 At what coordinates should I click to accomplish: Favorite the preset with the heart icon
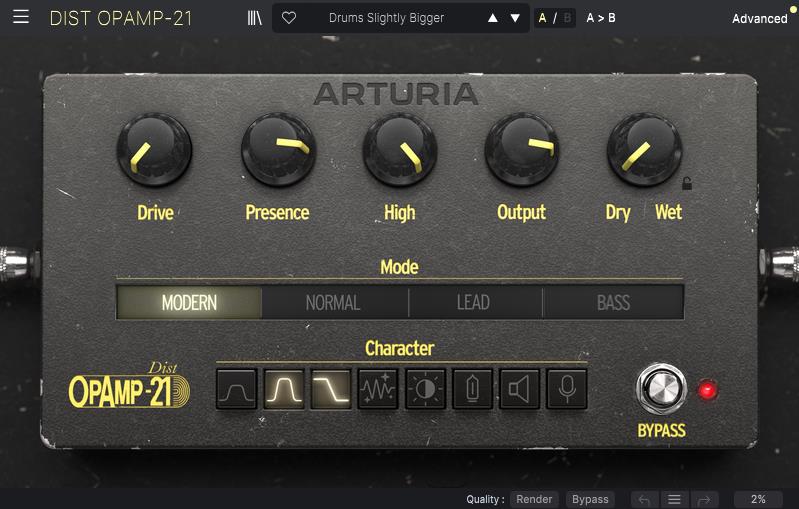(x=289, y=18)
